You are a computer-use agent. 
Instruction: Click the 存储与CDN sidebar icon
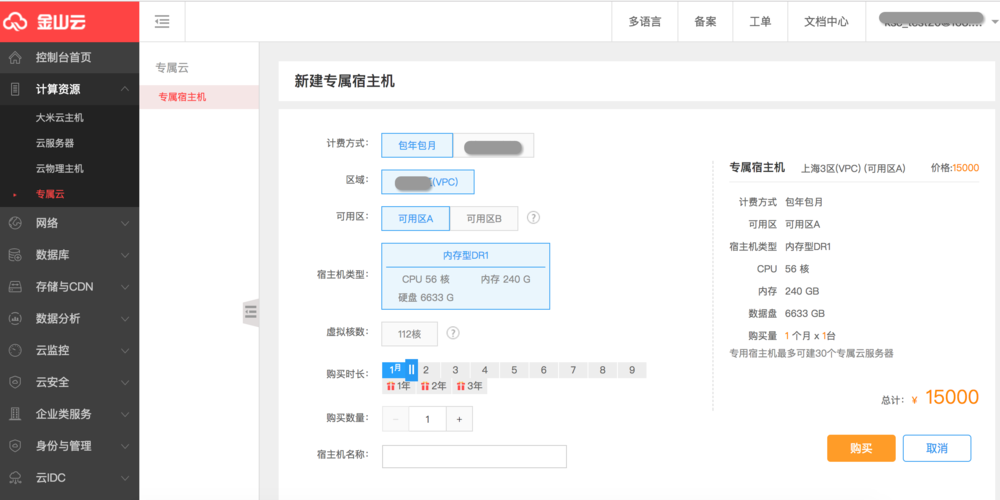(15, 287)
